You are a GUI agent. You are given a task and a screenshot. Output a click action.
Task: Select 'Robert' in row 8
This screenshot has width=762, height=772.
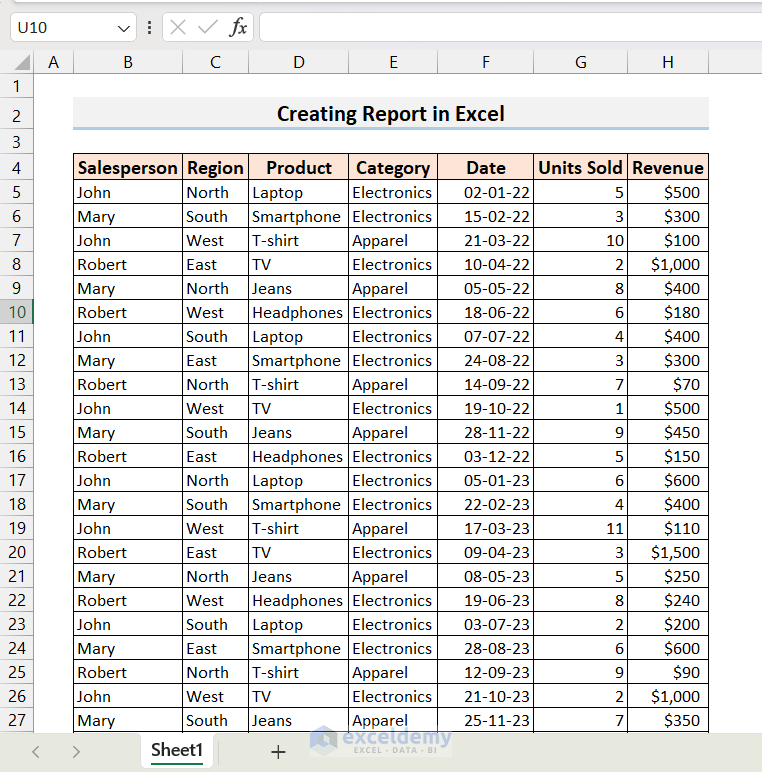(128, 264)
